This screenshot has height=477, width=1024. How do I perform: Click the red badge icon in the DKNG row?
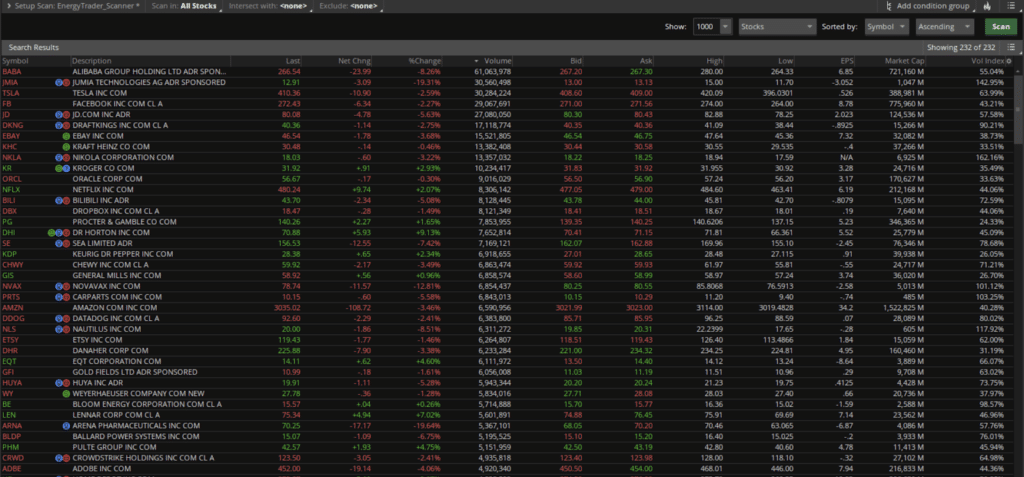coord(66,125)
